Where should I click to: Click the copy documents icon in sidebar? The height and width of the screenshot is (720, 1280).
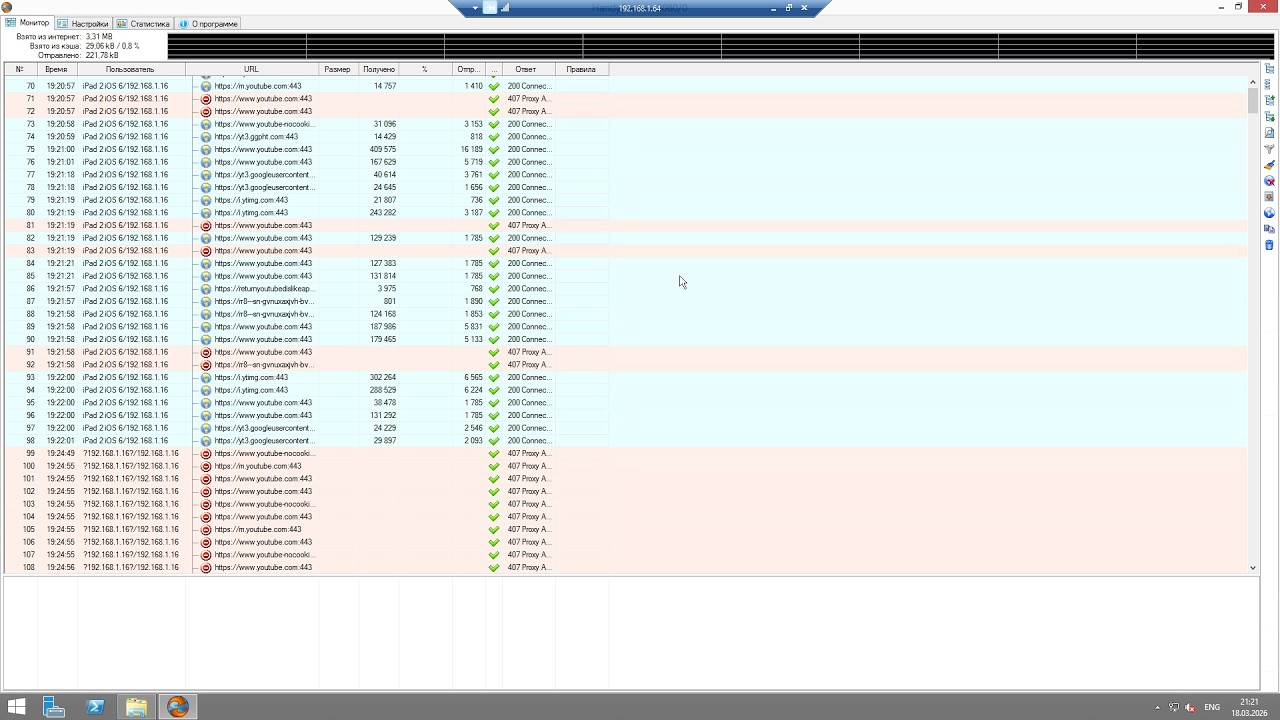click(x=1269, y=229)
